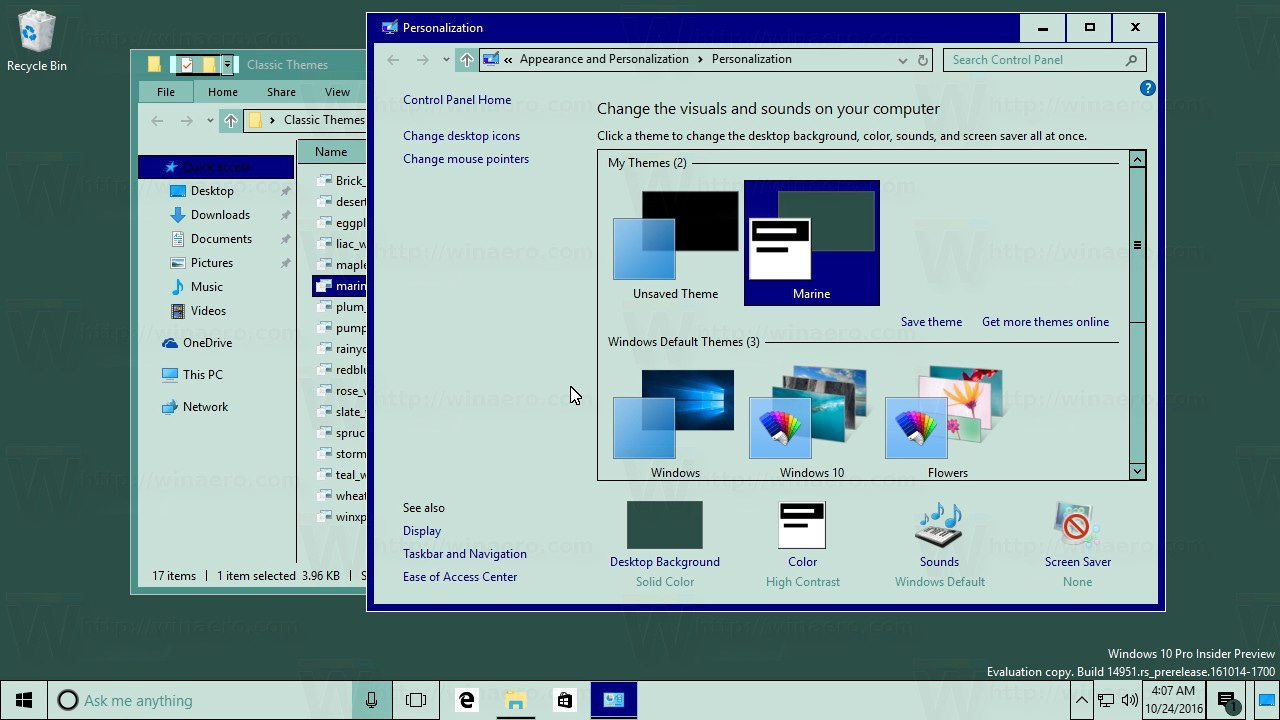Open recent locations dropdown in File Explorer
The width and height of the screenshot is (1280, 720).
[210, 121]
